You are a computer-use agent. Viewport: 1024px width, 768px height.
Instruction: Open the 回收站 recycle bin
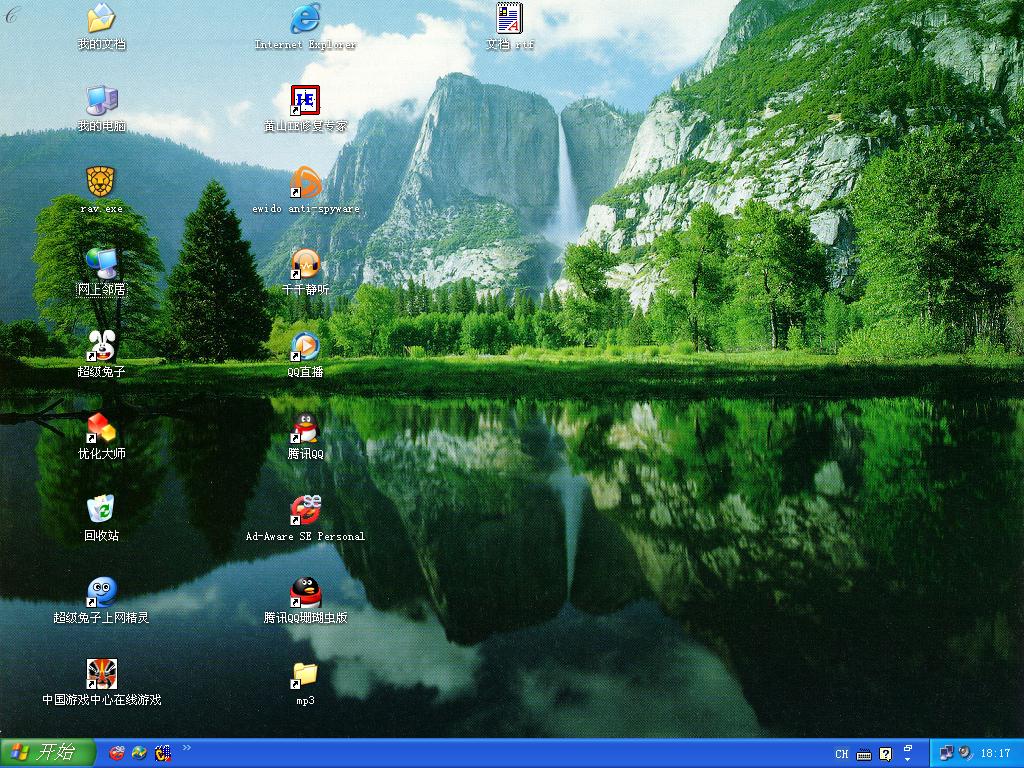pos(101,509)
